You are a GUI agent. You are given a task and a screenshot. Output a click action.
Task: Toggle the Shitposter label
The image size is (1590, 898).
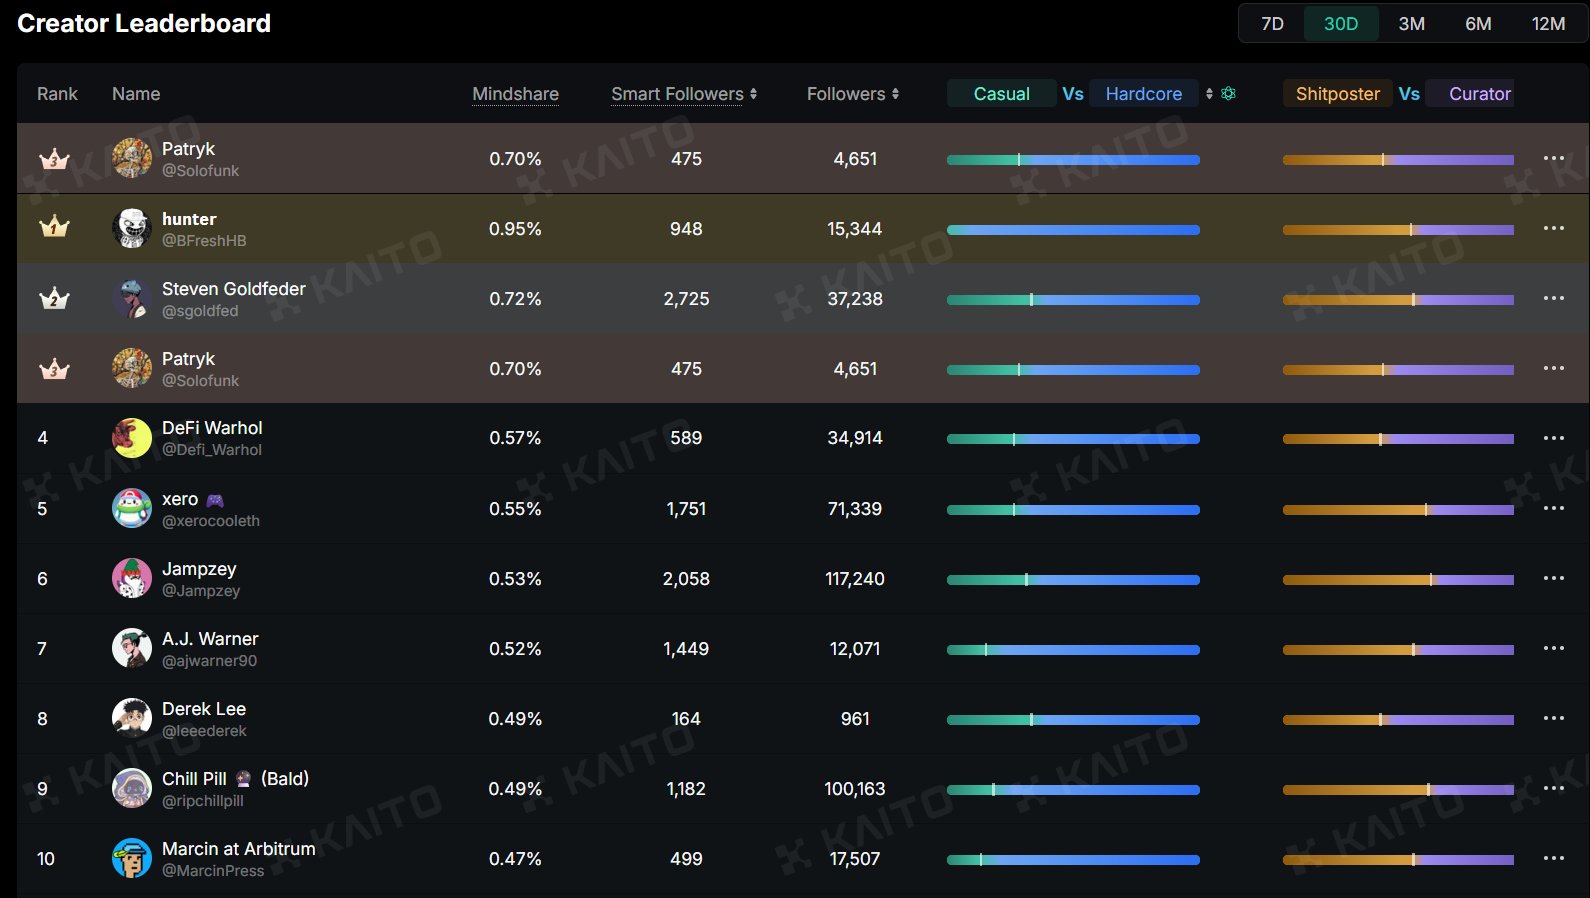point(1338,93)
